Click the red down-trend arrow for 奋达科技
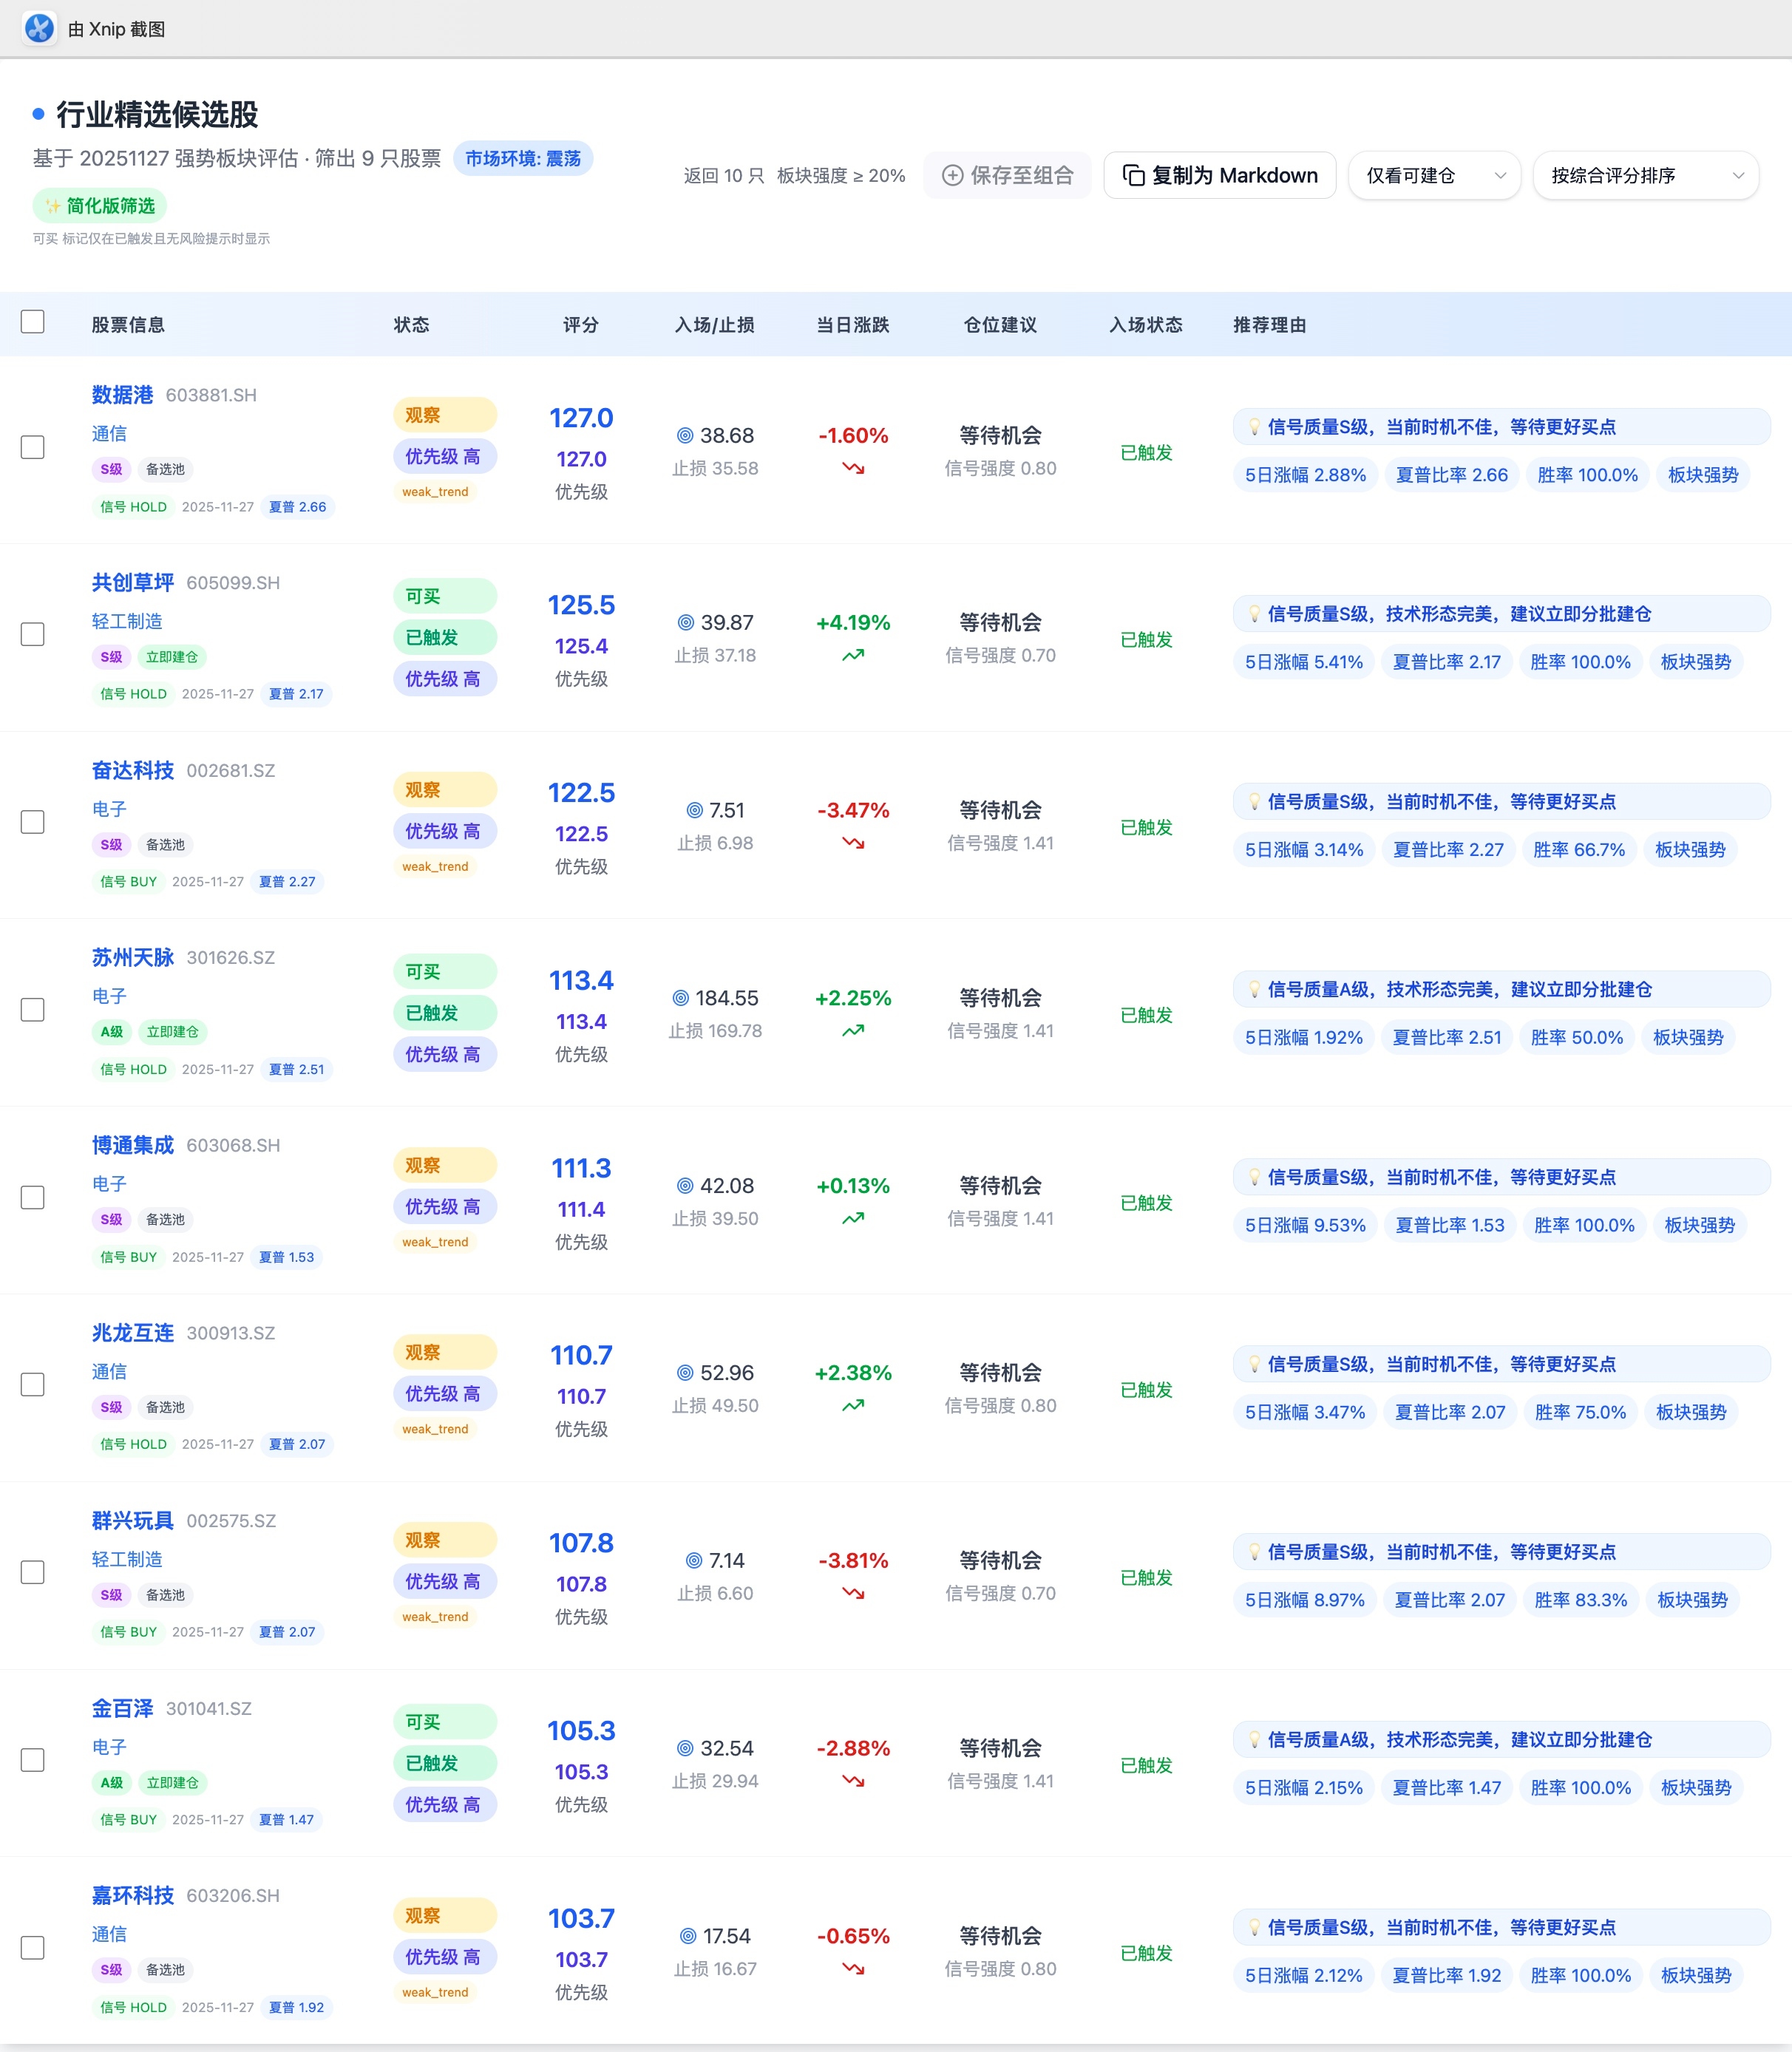 [853, 843]
